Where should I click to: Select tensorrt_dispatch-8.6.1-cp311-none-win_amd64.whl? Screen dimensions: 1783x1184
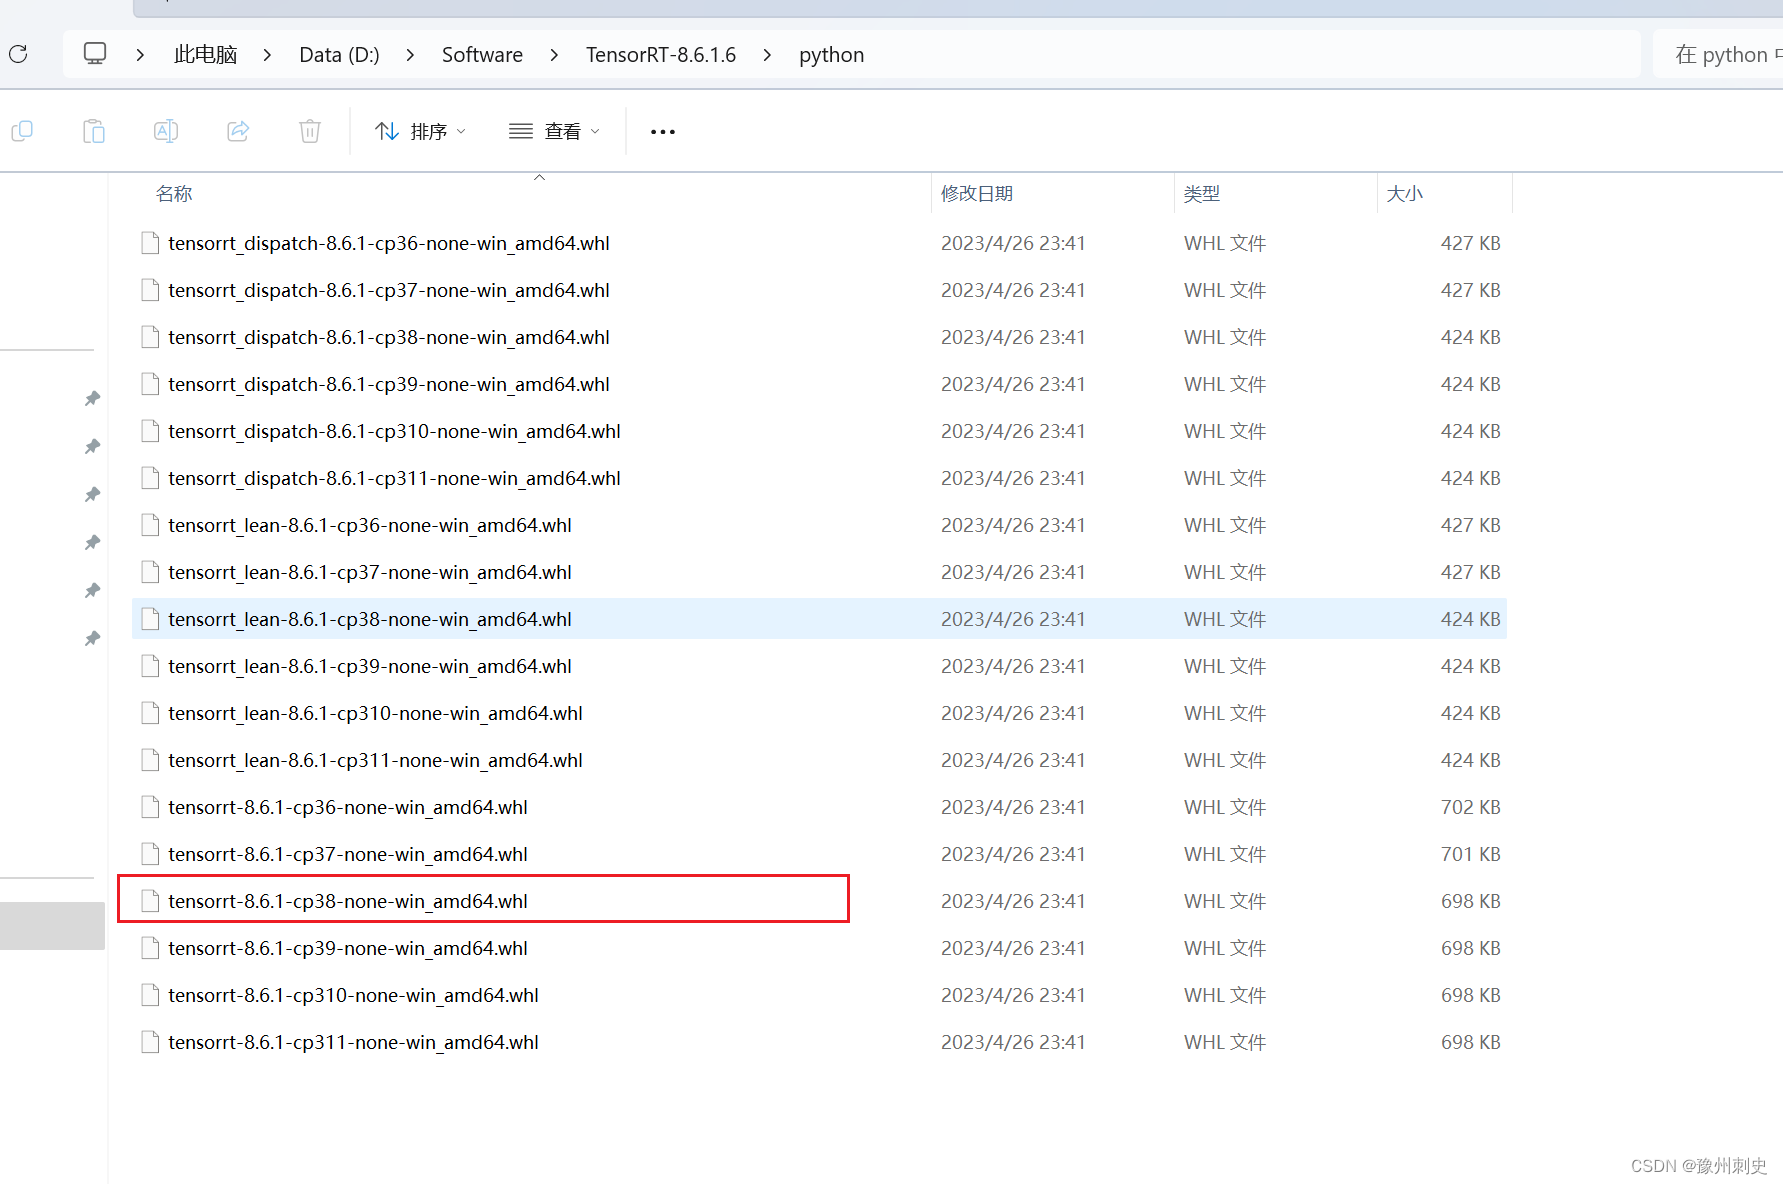pos(819,478)
